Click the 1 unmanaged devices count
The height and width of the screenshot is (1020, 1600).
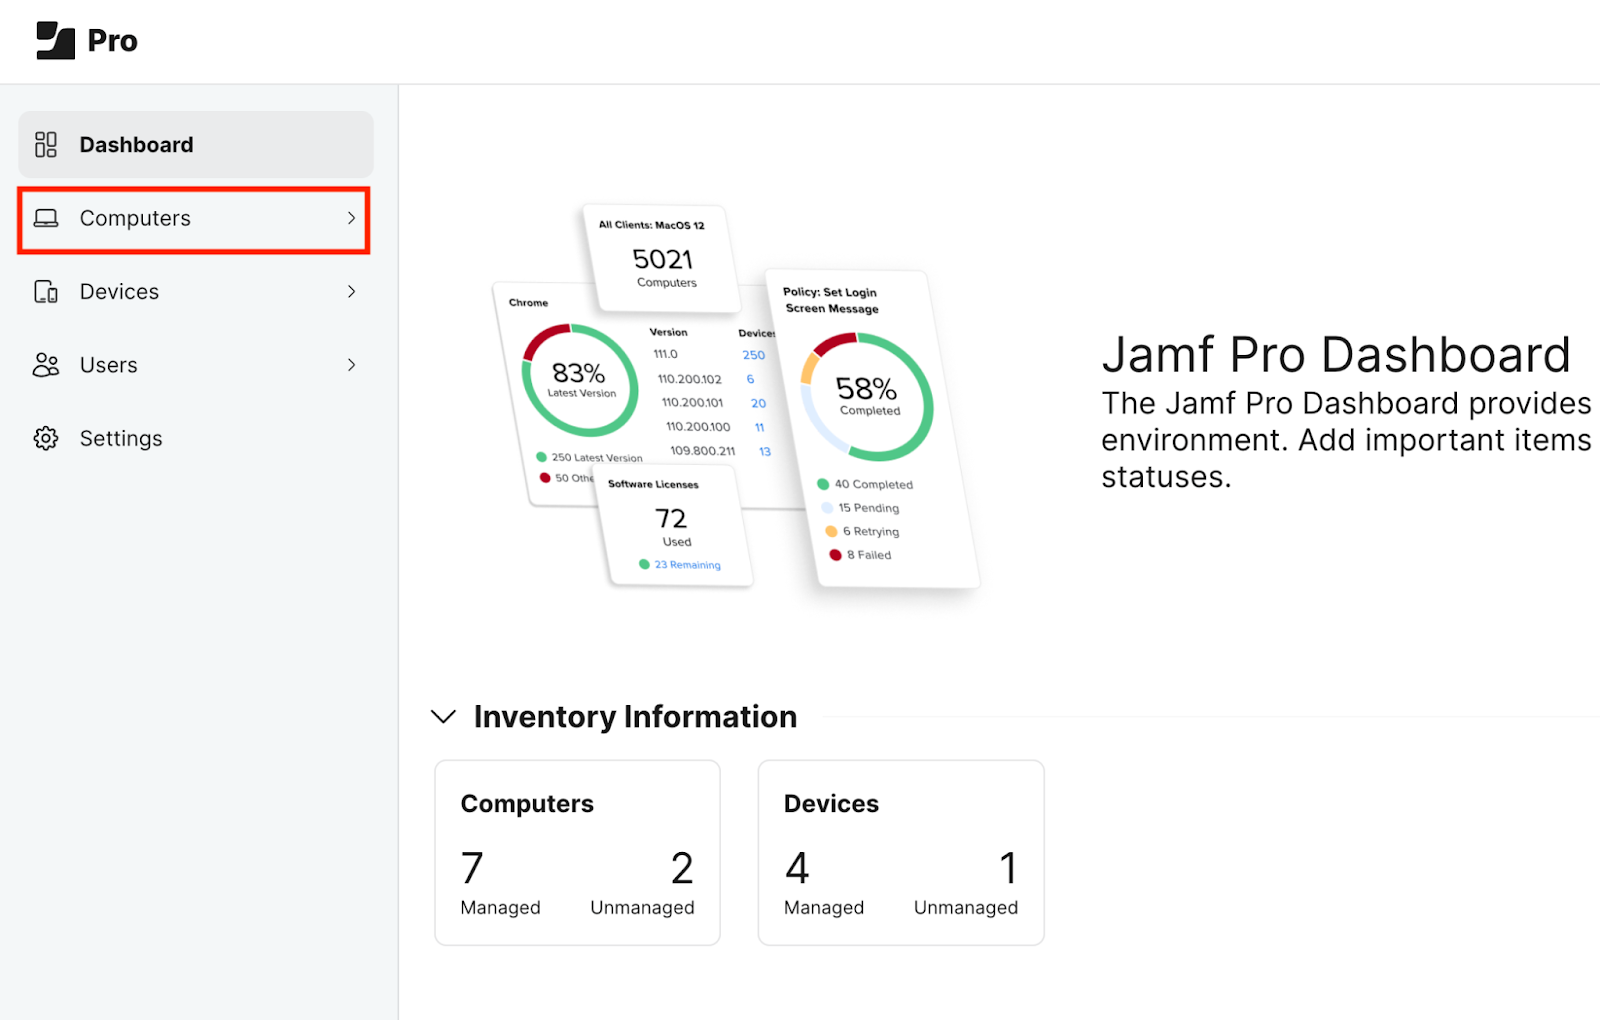click(1009, 868)
